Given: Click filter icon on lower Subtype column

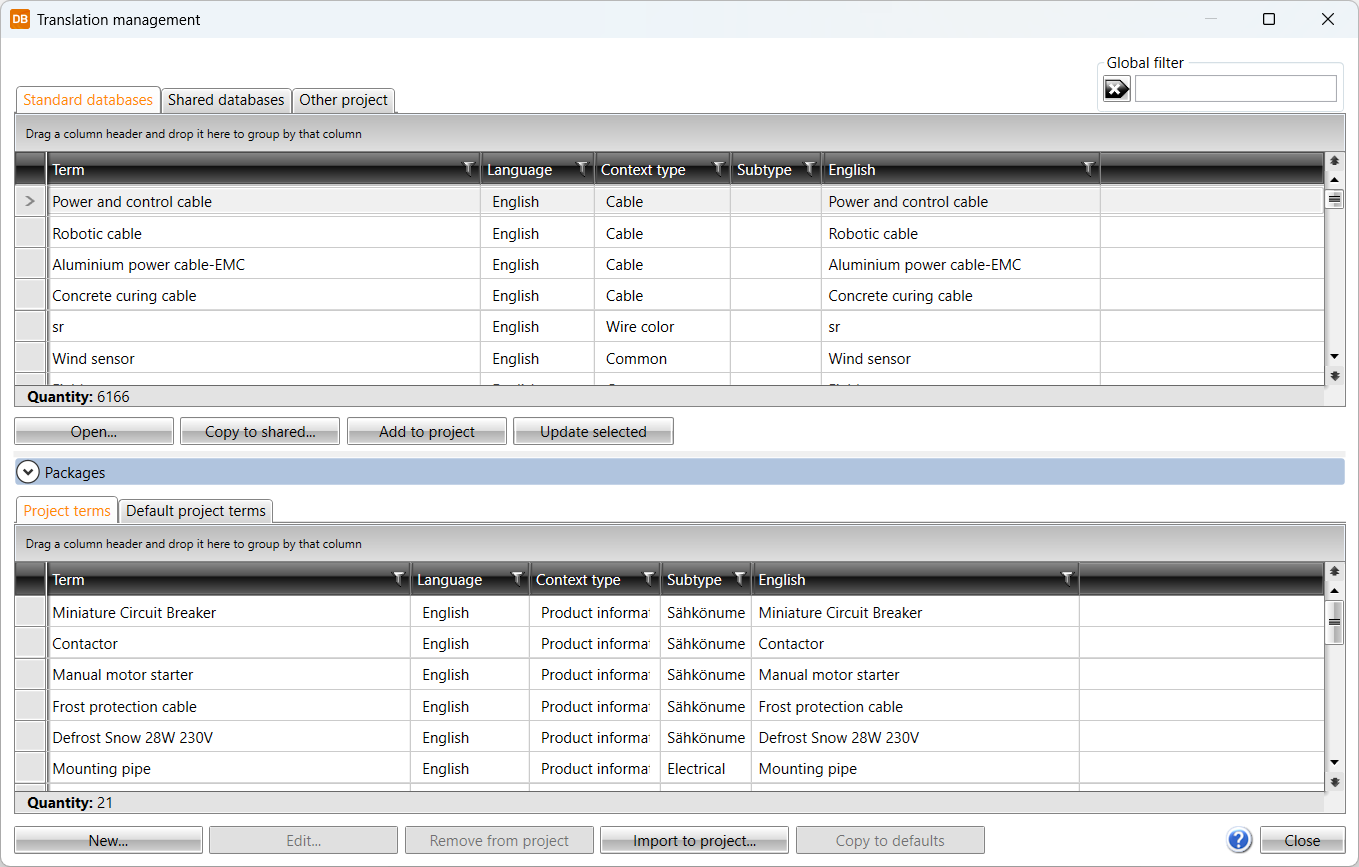Looking at the screenshot, I should coord(739,579).
